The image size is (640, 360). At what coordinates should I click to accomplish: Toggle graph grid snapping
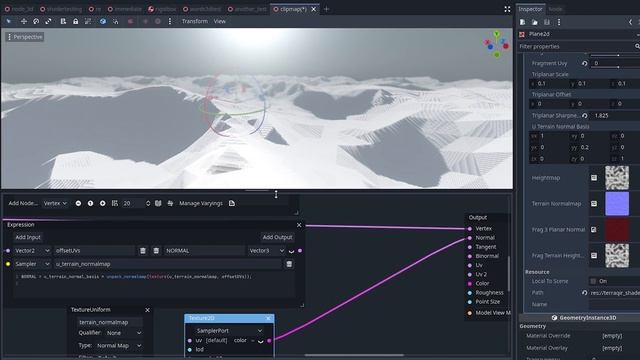tap(115, 203)
